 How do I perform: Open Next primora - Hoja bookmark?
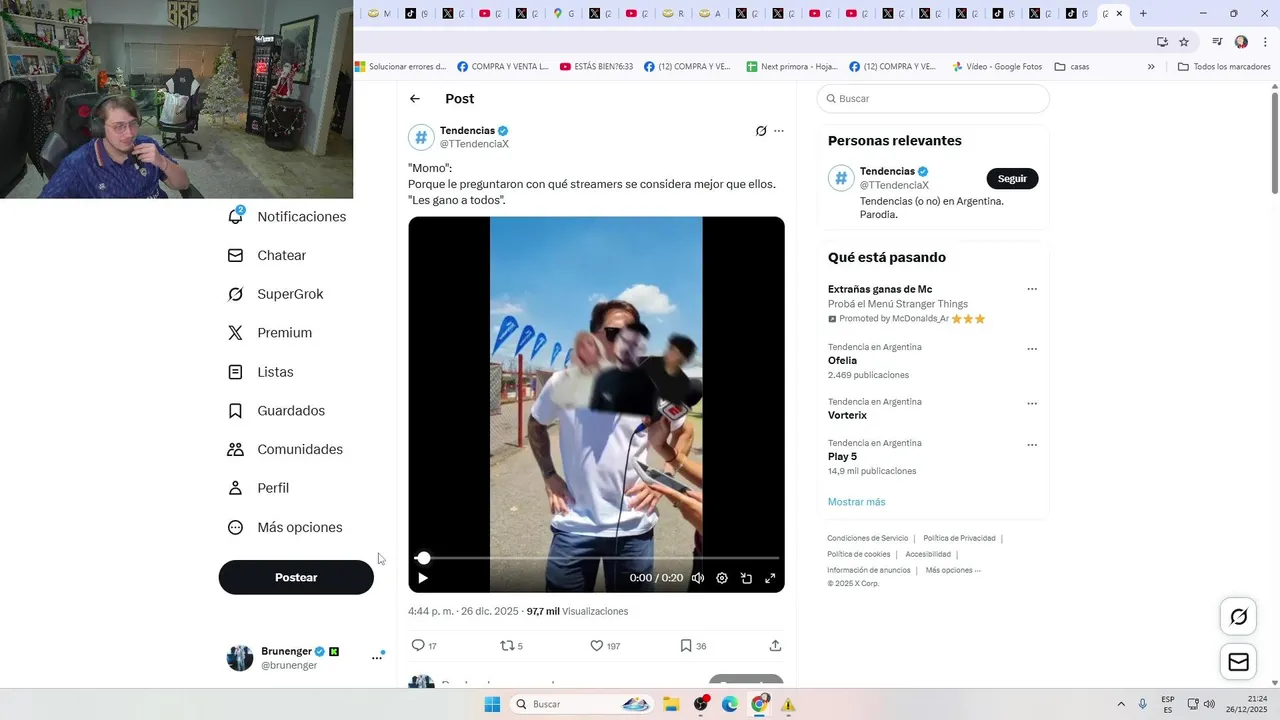click(x=792, y=67)
